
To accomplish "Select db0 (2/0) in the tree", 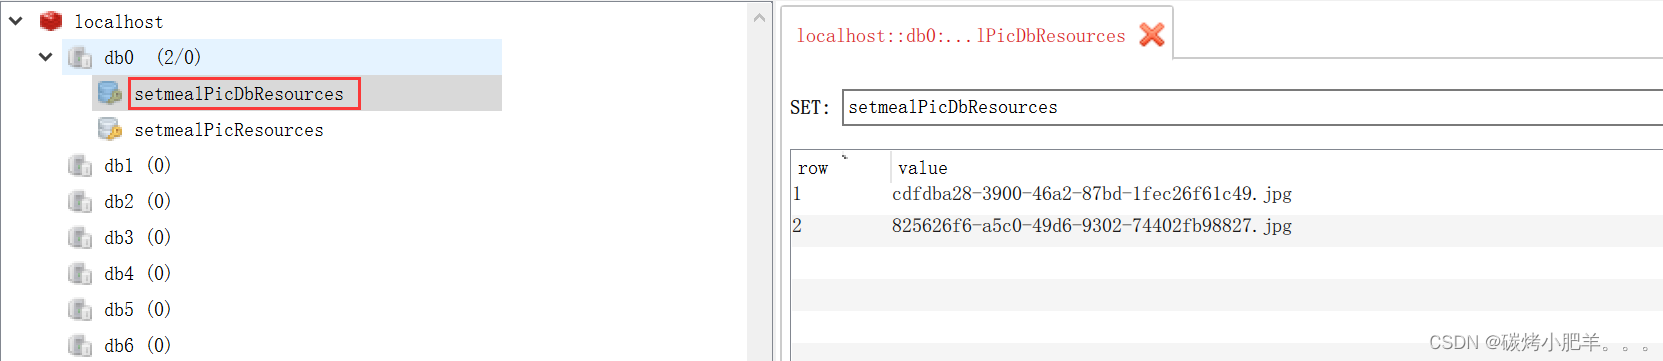I will click(153, 57).
